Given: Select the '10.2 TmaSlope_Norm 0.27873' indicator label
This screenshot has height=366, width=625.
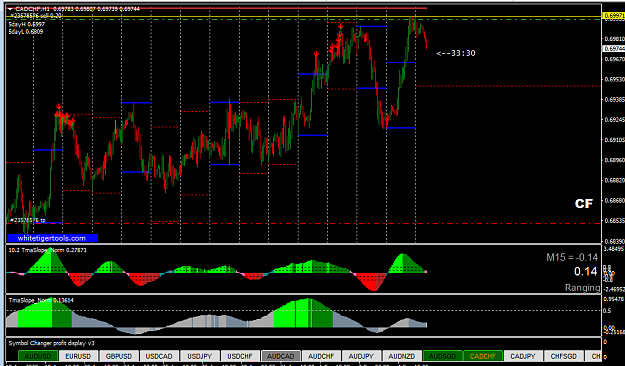Looking at the screenshot, I should [x=47, y=250].
